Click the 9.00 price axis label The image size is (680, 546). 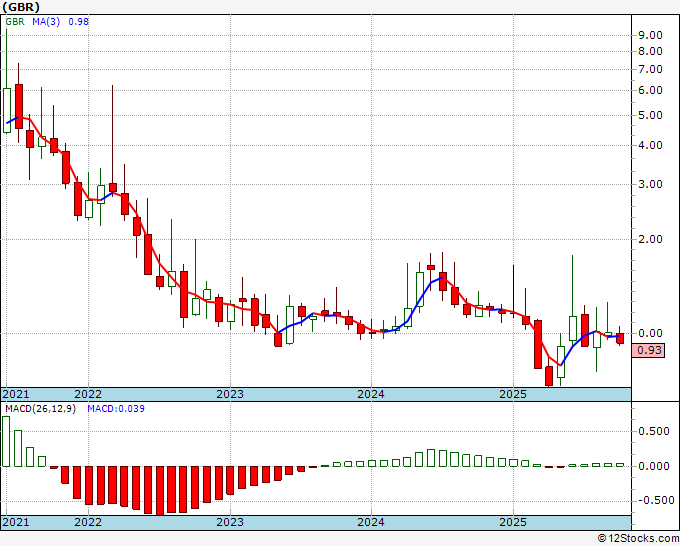[x=651, y=36]
